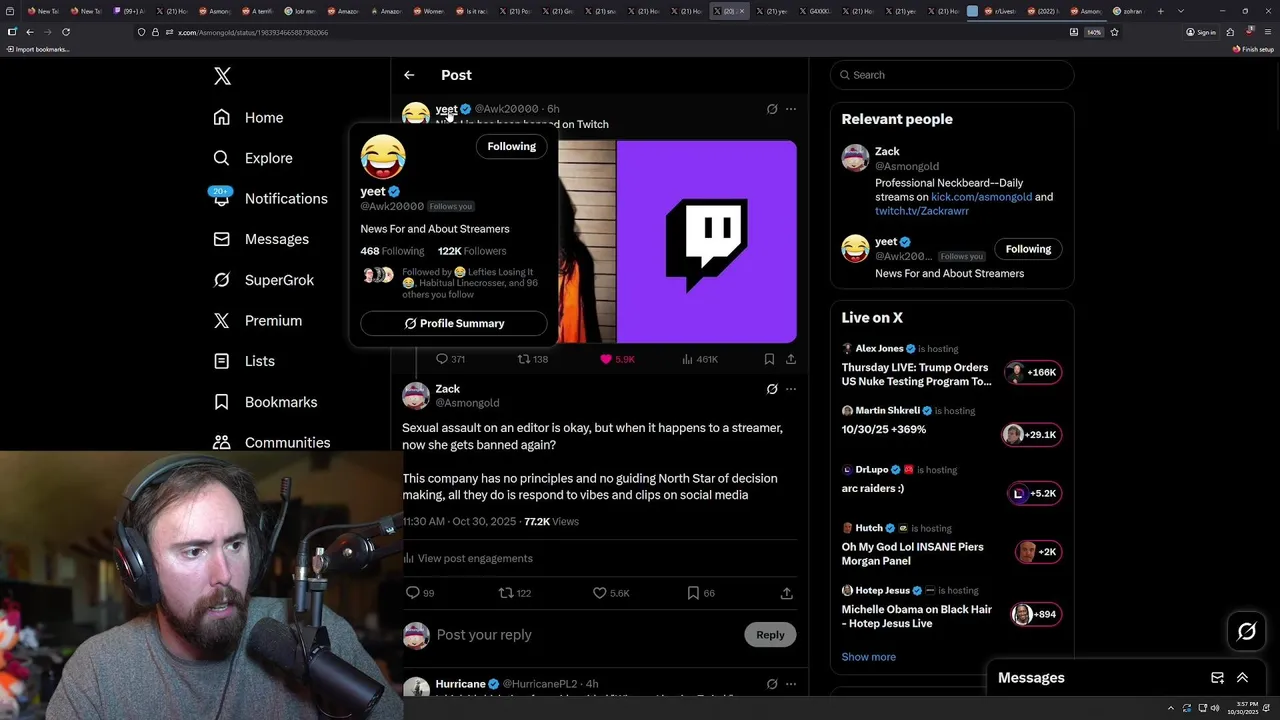The image size is (1280, 720).
Task: Open more options on Zack's post
Action: 791,389
